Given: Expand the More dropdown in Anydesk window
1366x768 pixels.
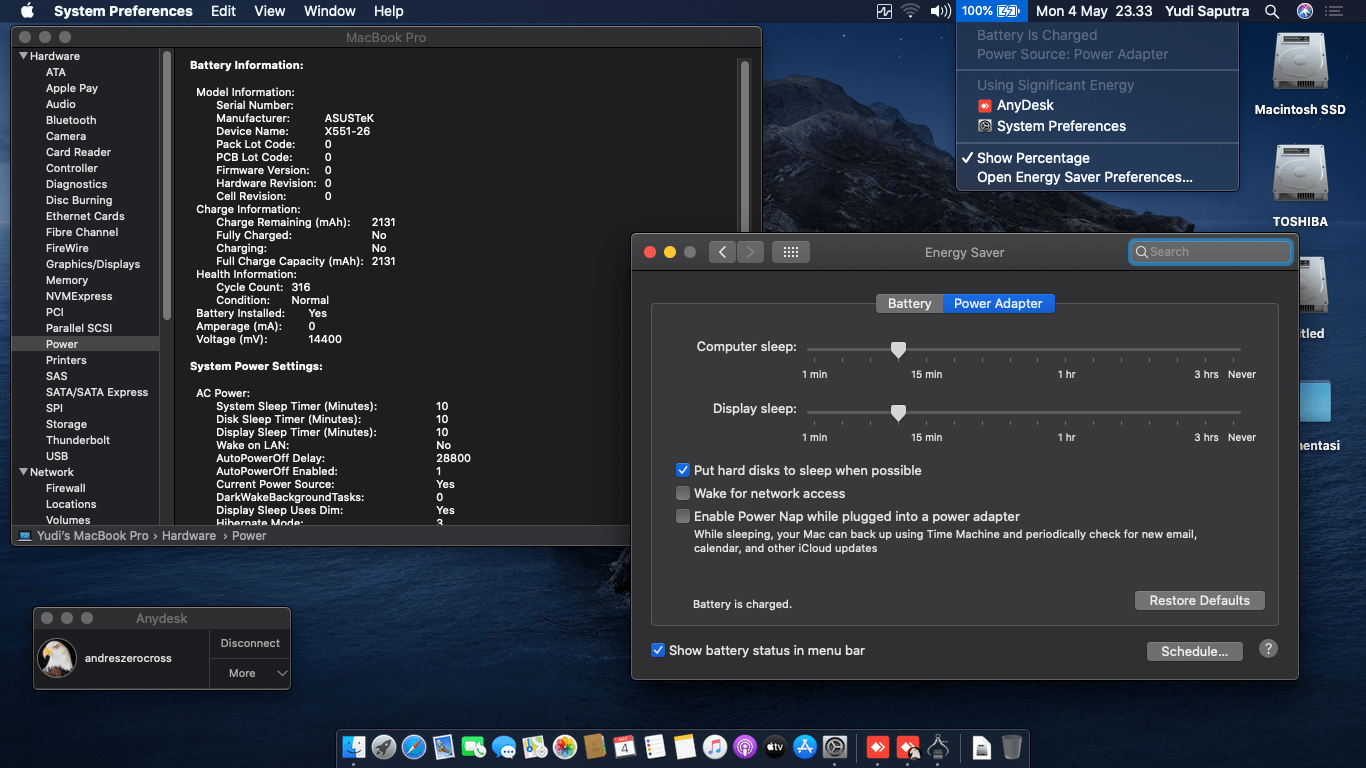Looking at the screenshot, I should pyautogui.click(x=250, y=673).
